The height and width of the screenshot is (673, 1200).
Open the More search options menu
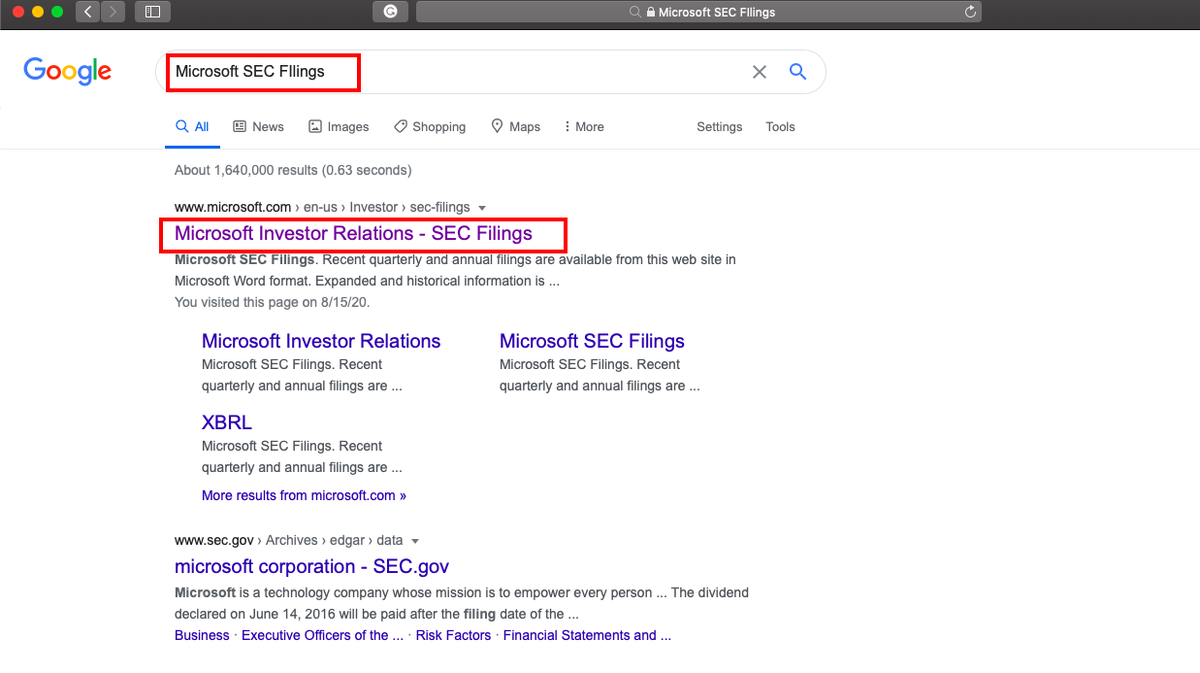point(584,127)
